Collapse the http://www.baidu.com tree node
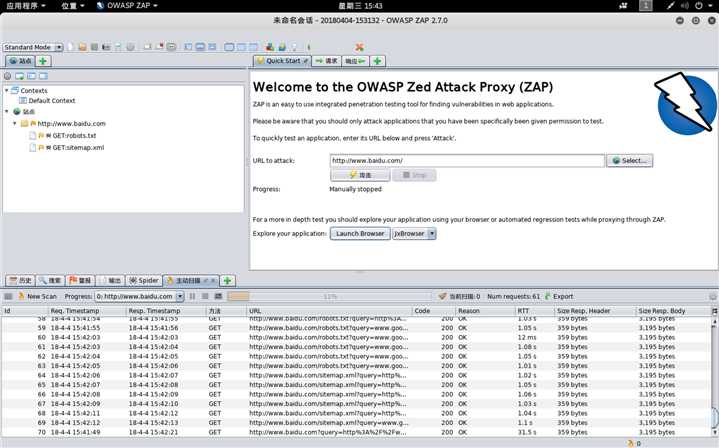Screen dimensions: 719x448 point(15,123)
